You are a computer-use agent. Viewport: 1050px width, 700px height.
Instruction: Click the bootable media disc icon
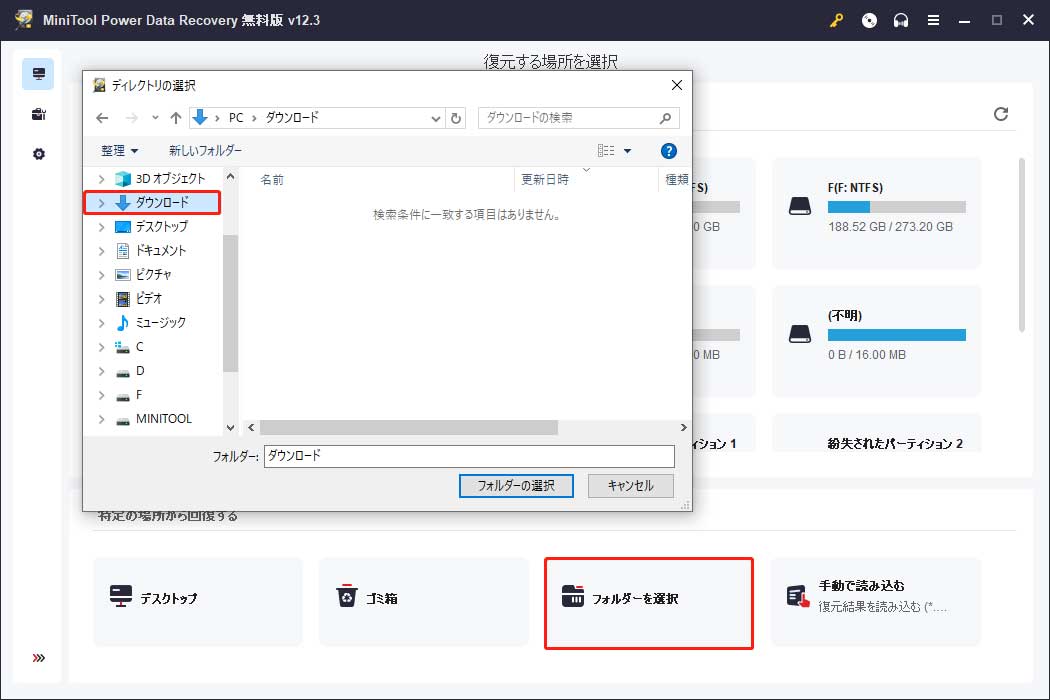[x=869, y=20]
